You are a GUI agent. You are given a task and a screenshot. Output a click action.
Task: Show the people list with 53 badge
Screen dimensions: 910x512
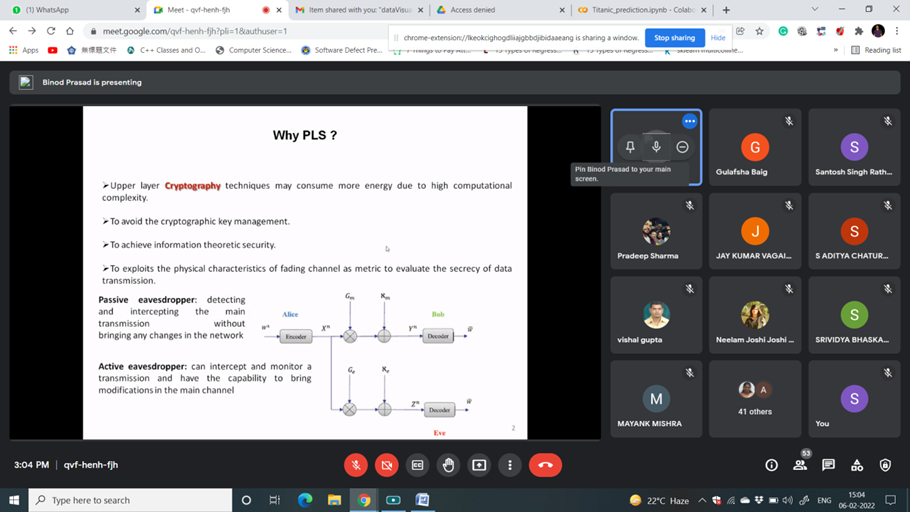click(x=800, y=465)
